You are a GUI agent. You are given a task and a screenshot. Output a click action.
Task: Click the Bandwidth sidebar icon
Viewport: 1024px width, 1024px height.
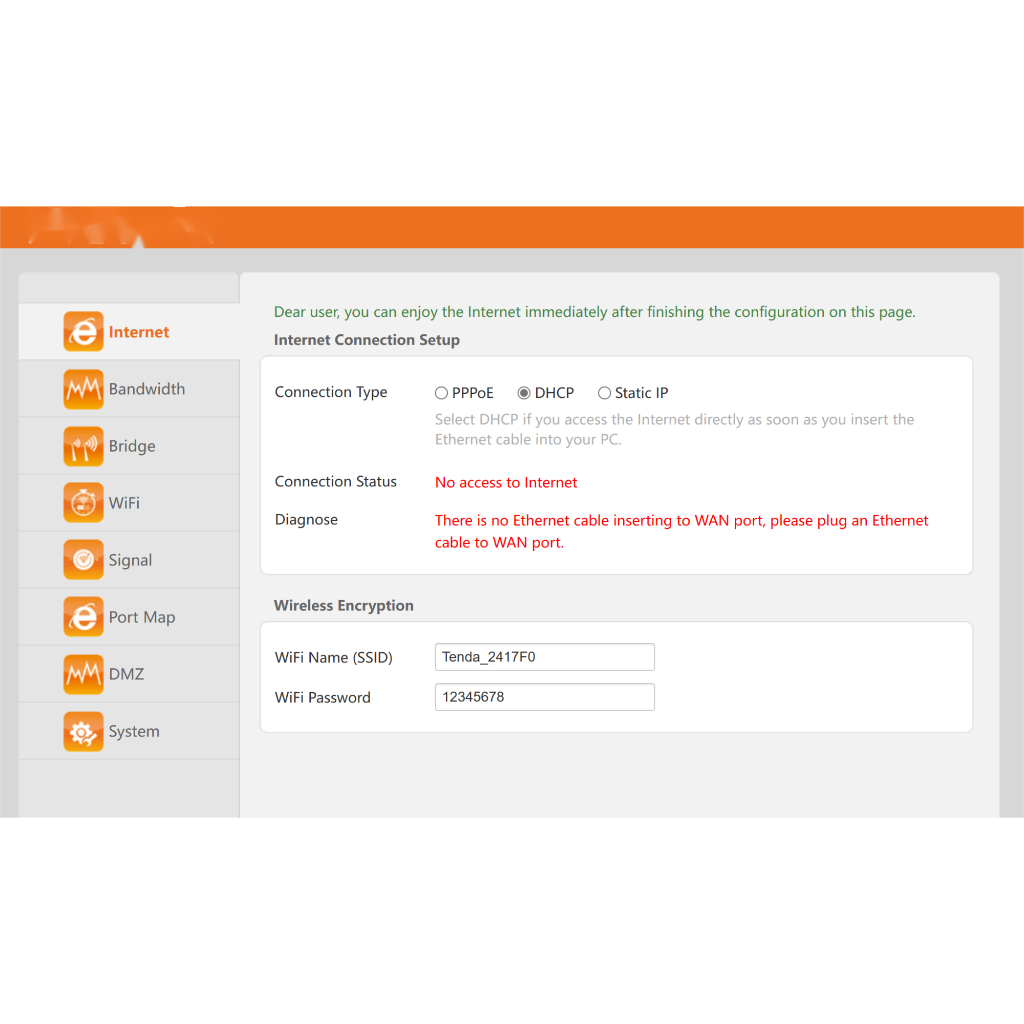pyautogui.click(x=83, y=389)
